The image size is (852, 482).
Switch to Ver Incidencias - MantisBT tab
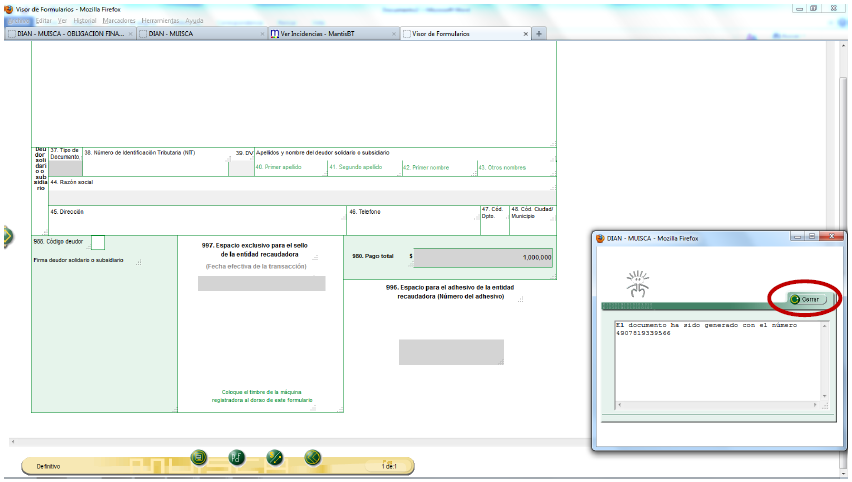coord(333,34)
